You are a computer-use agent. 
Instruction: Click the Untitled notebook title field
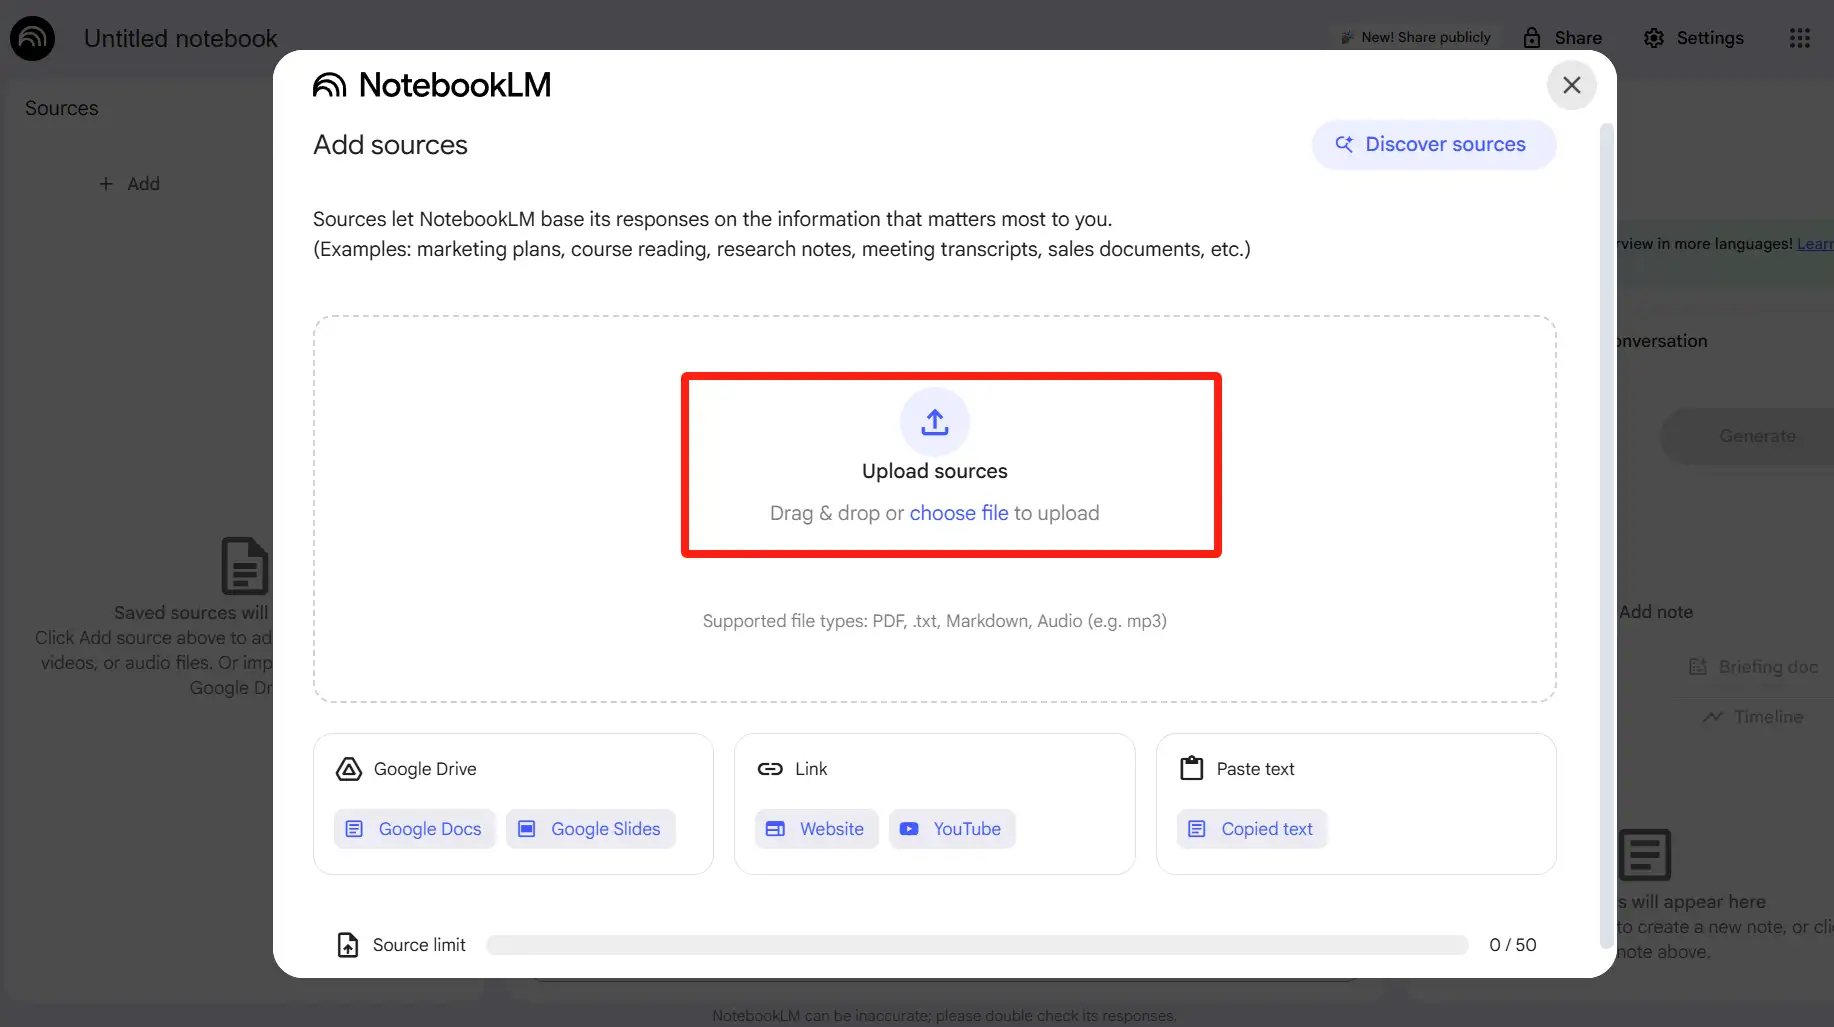pyautogui.click(x=181, y=38)
